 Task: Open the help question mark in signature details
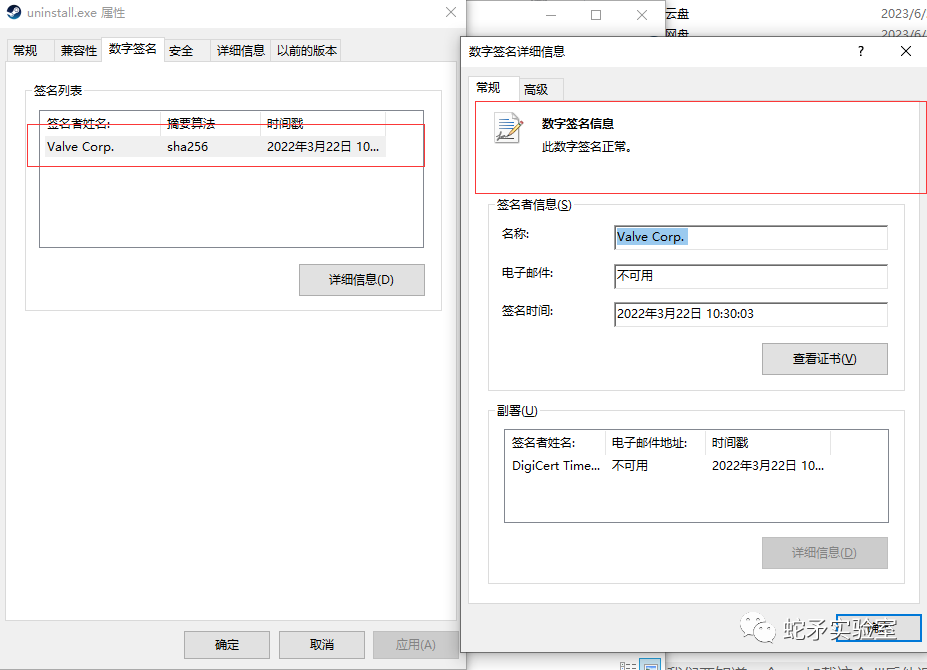coord(861,51)
